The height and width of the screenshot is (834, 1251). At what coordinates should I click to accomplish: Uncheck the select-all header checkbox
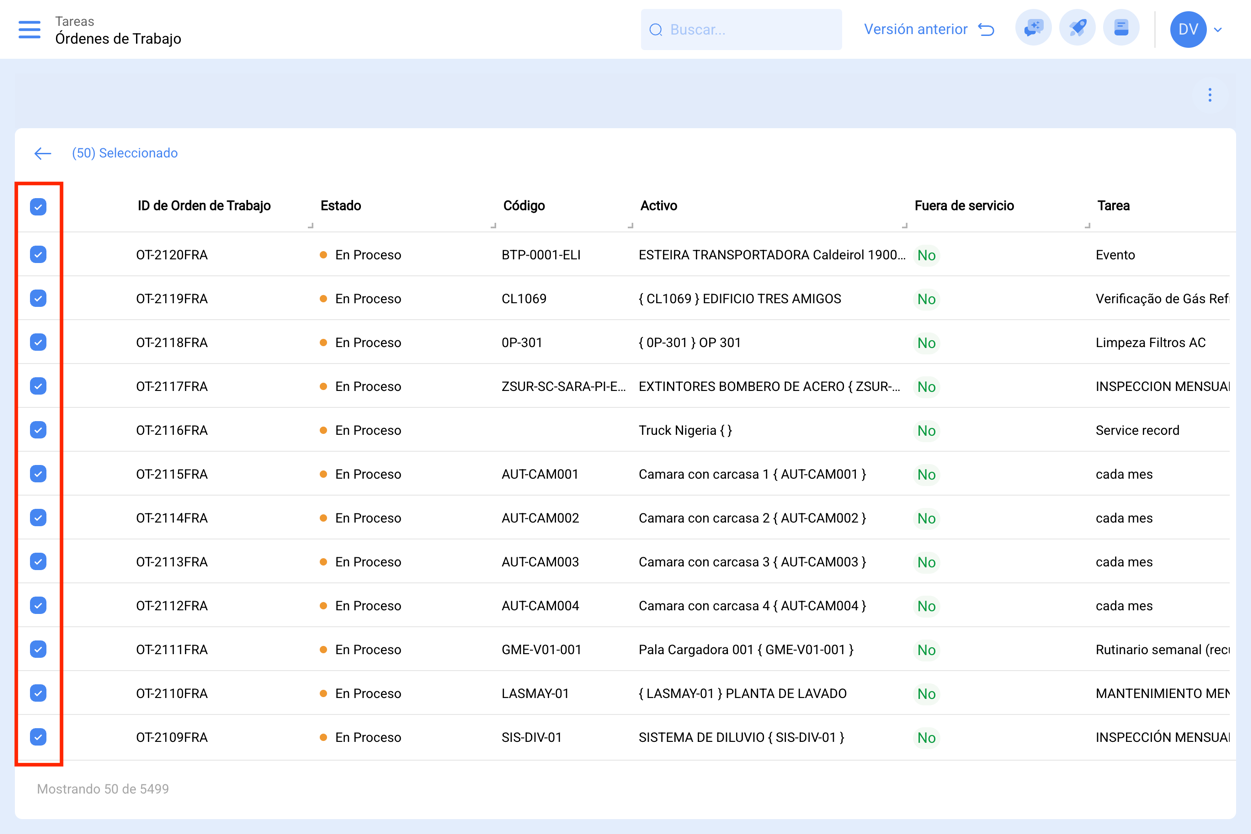tap(38, 207)
